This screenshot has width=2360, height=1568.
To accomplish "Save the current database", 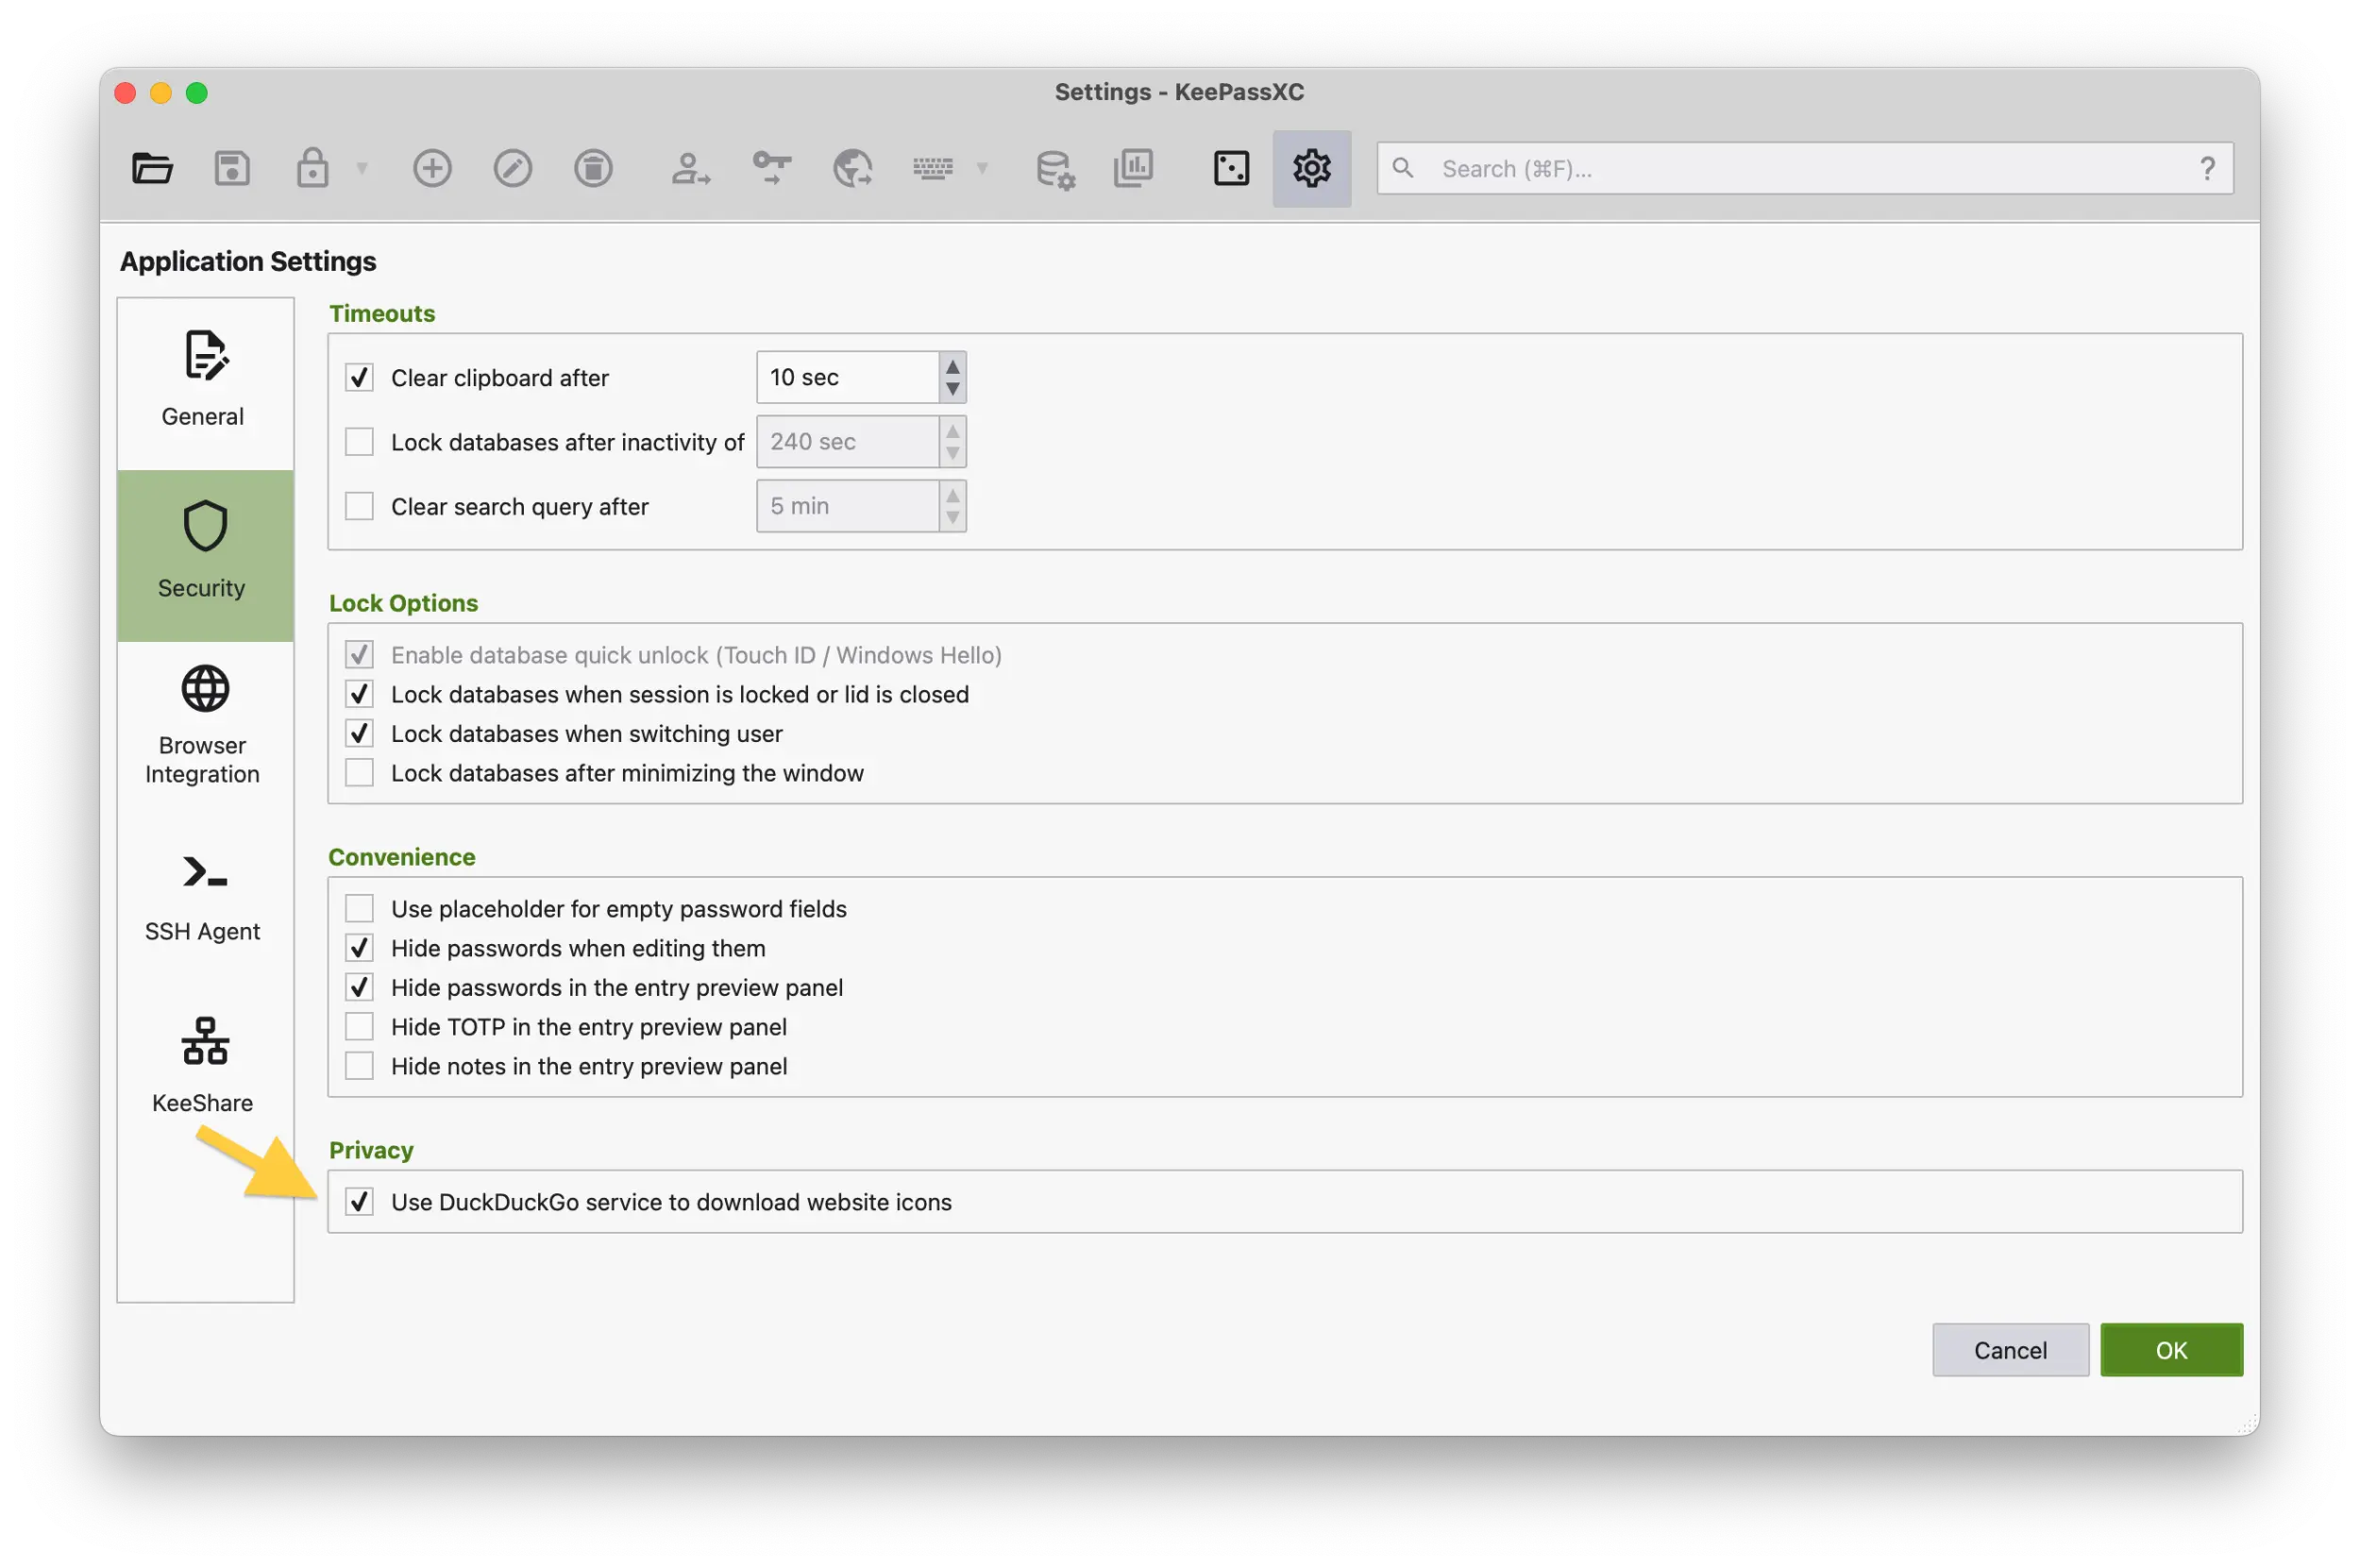I will point(232,168).
